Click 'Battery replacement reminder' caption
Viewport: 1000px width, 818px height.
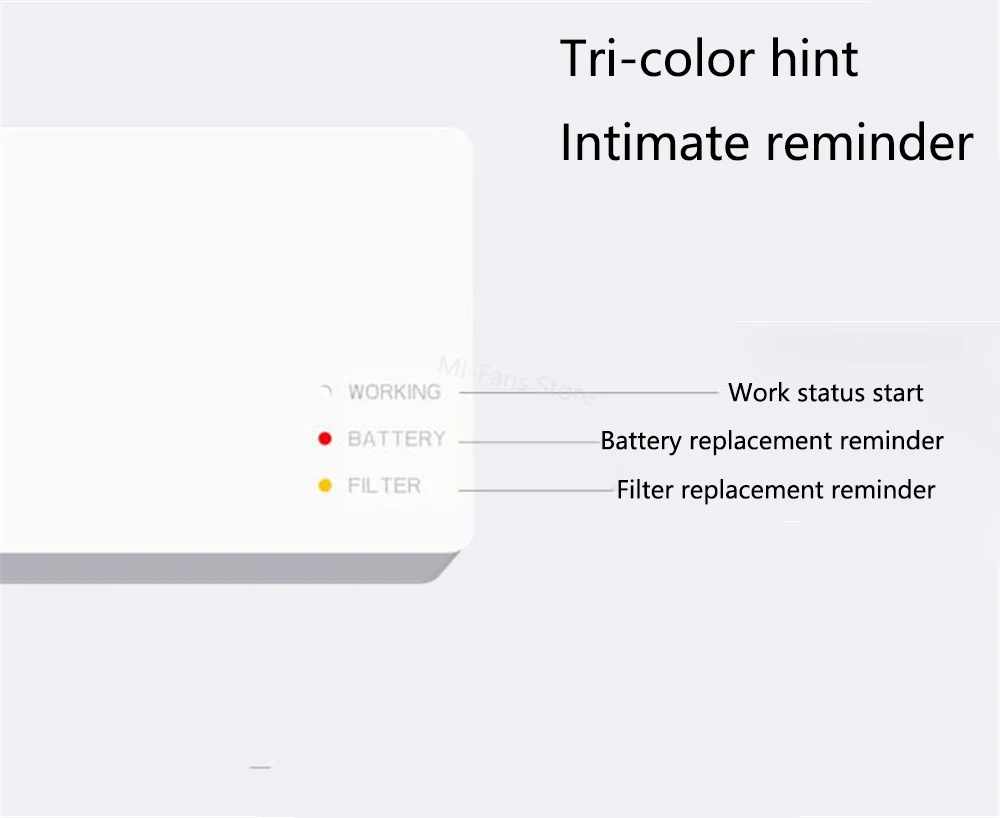click(x=772, y=441)
